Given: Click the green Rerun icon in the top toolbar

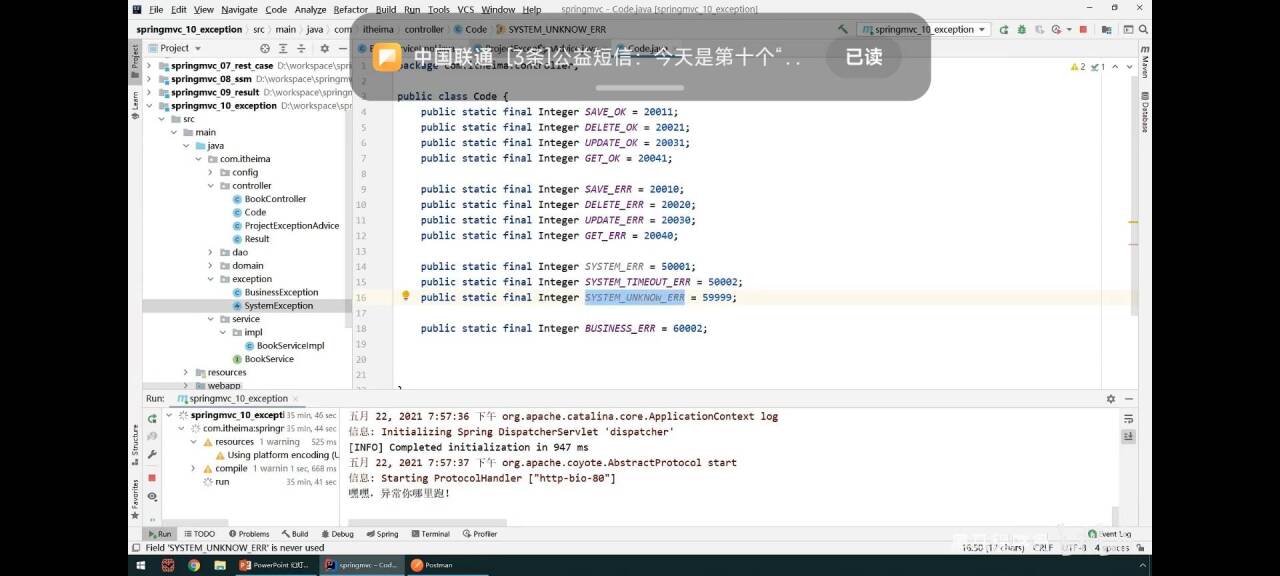Looking at the screenshot, I should 1003,29.
